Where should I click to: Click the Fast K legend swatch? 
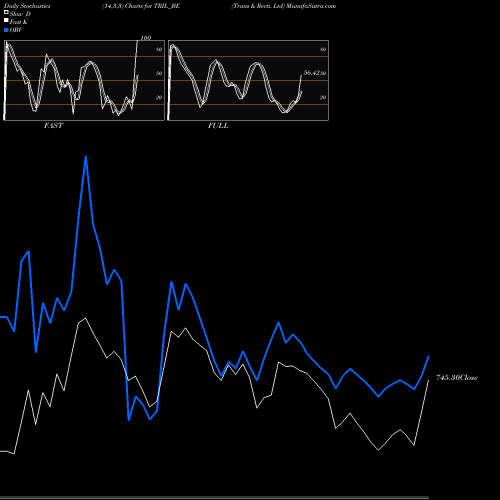click(6, 21)
